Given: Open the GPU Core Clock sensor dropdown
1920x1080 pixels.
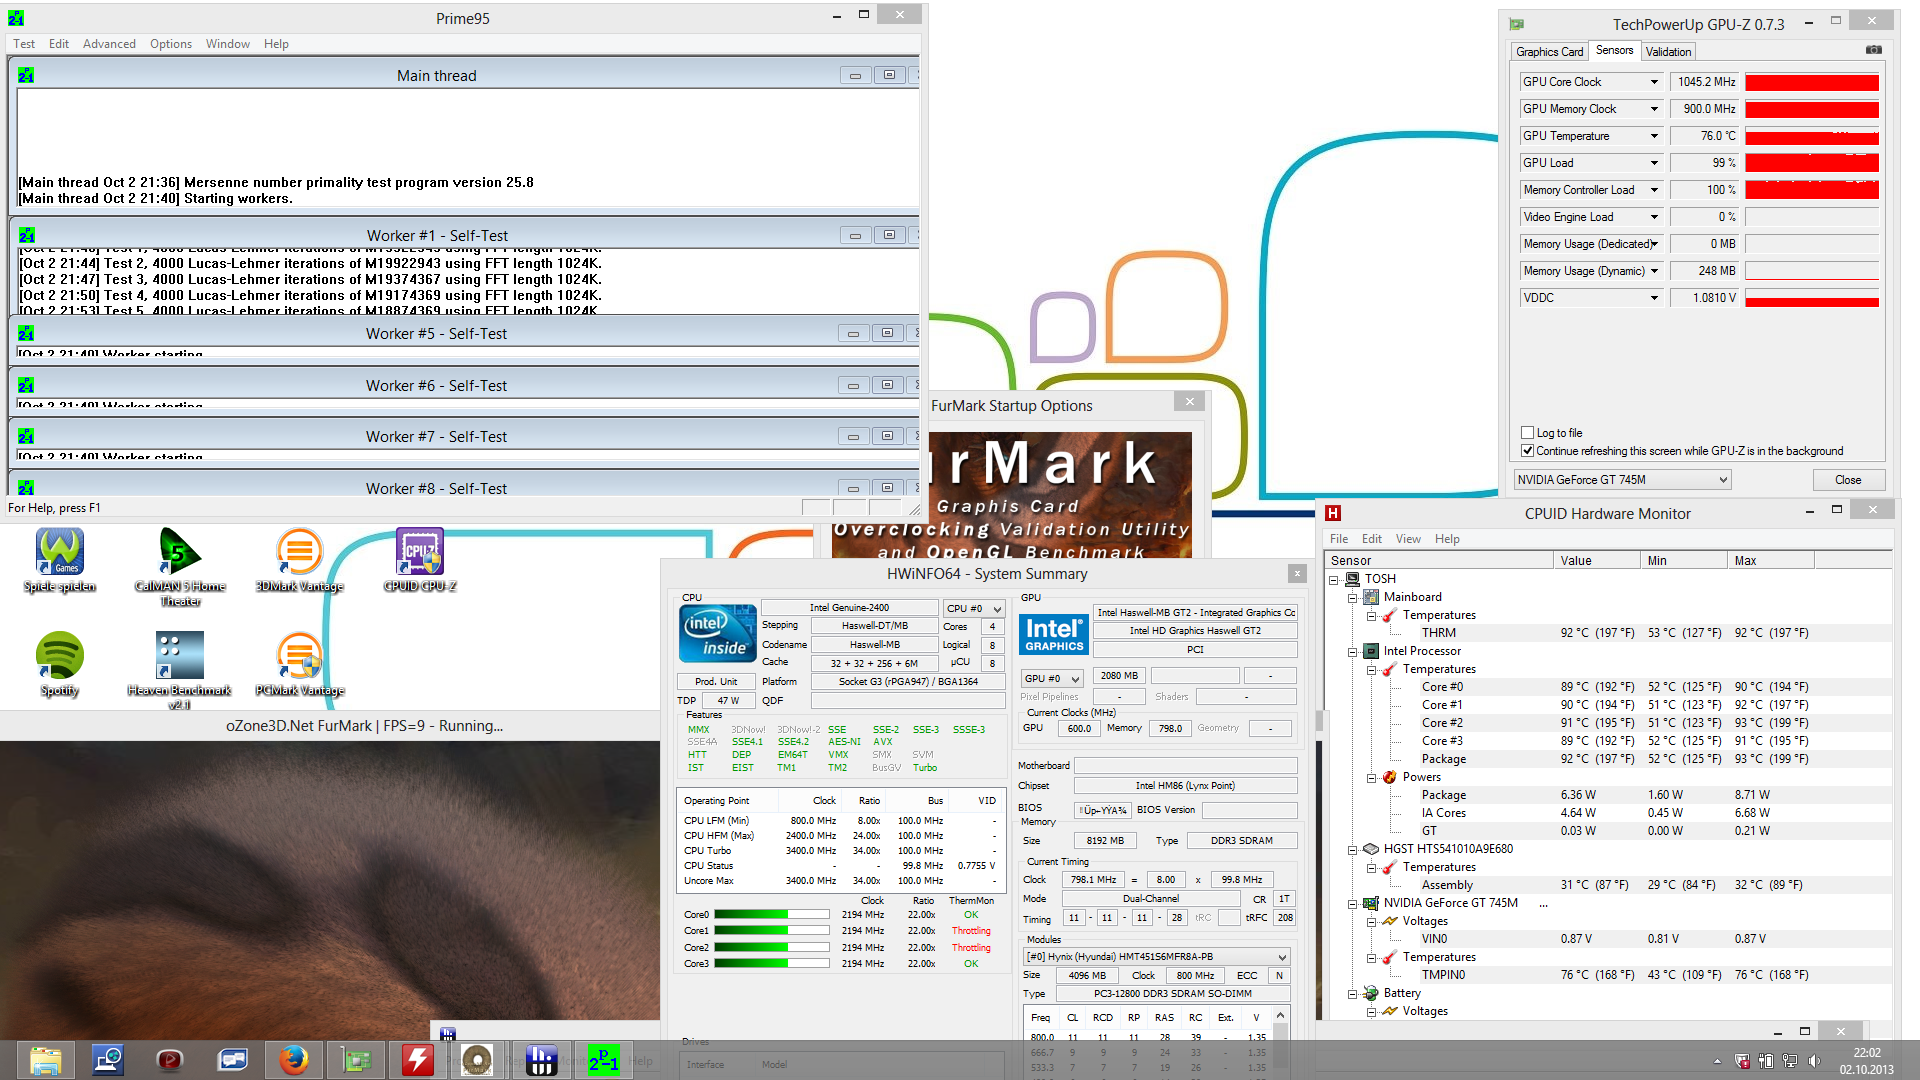Looking at the screenshot, I should tap(1654, 82).
